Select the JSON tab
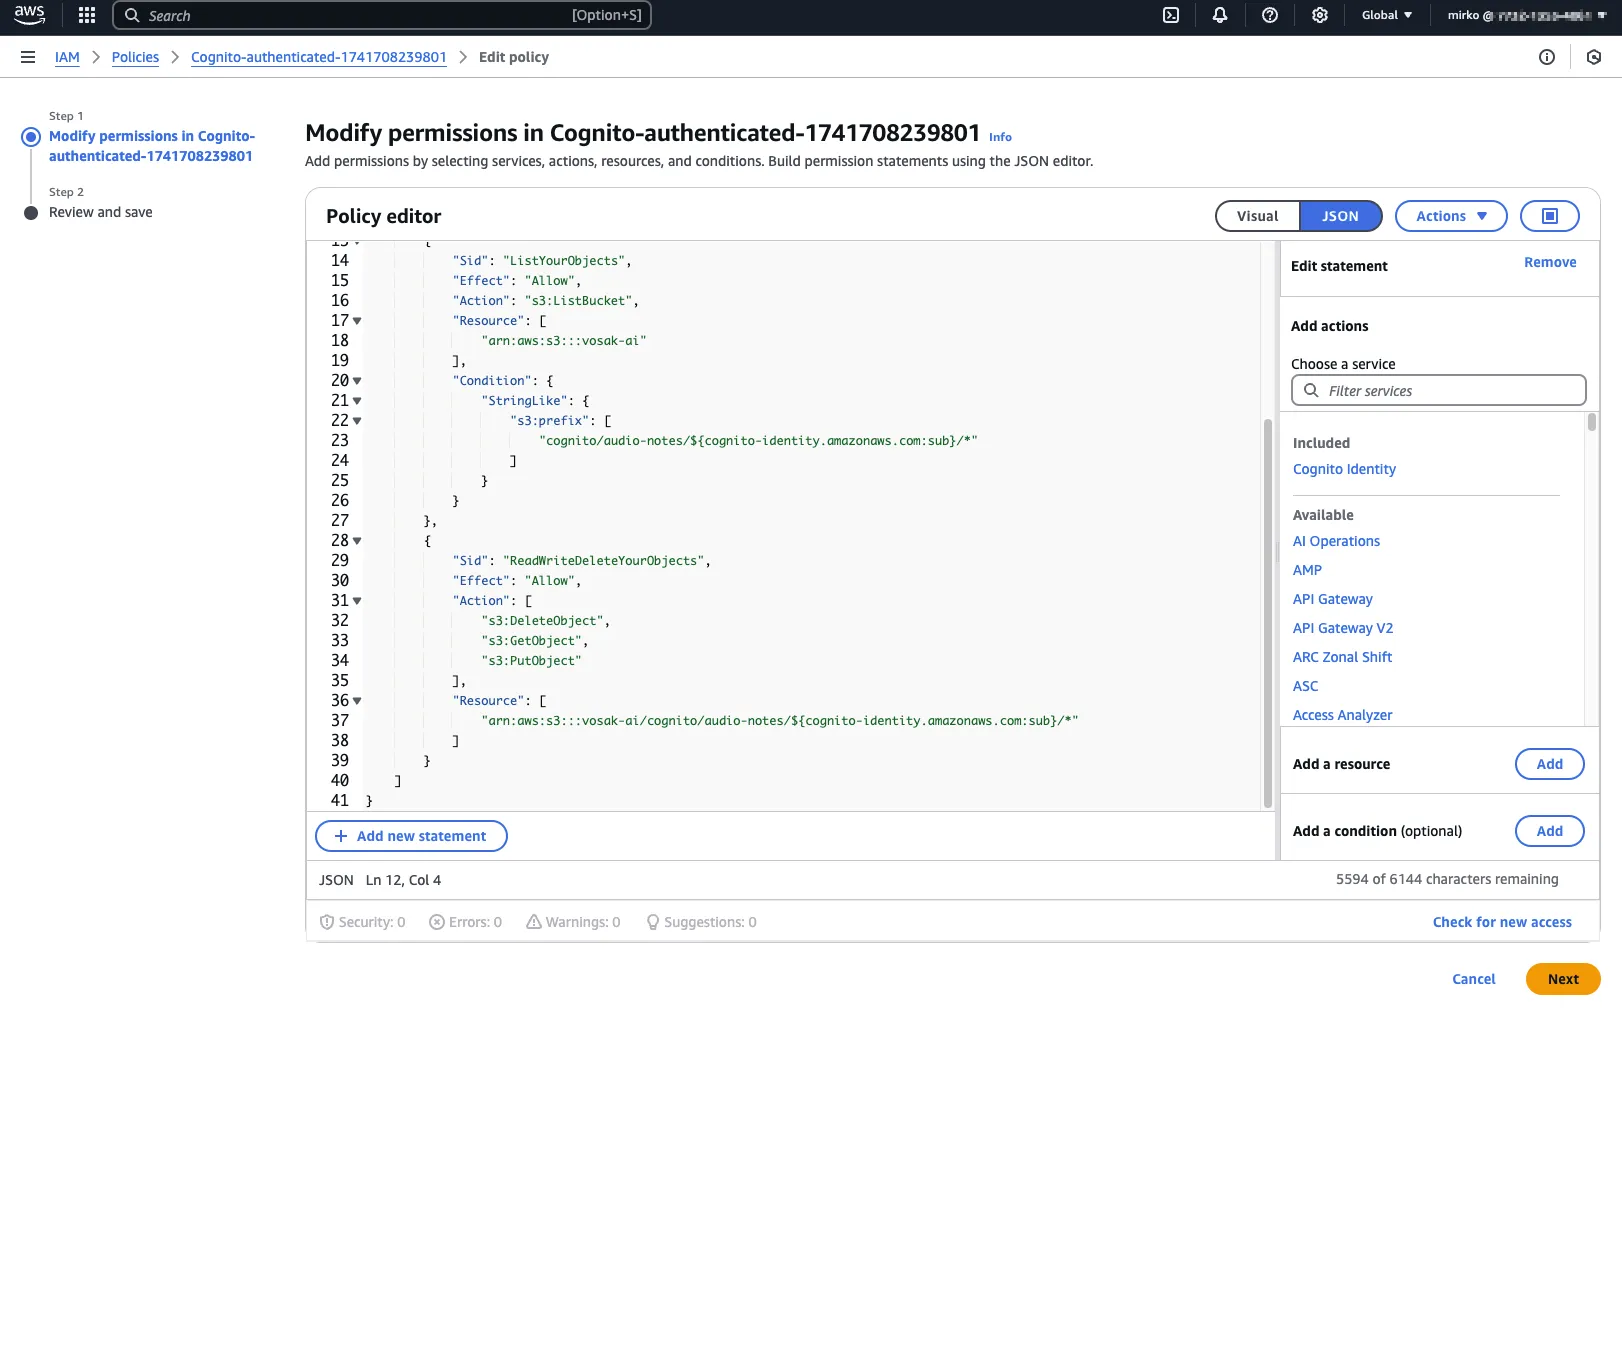1622x1354 pixels. 1340,216
